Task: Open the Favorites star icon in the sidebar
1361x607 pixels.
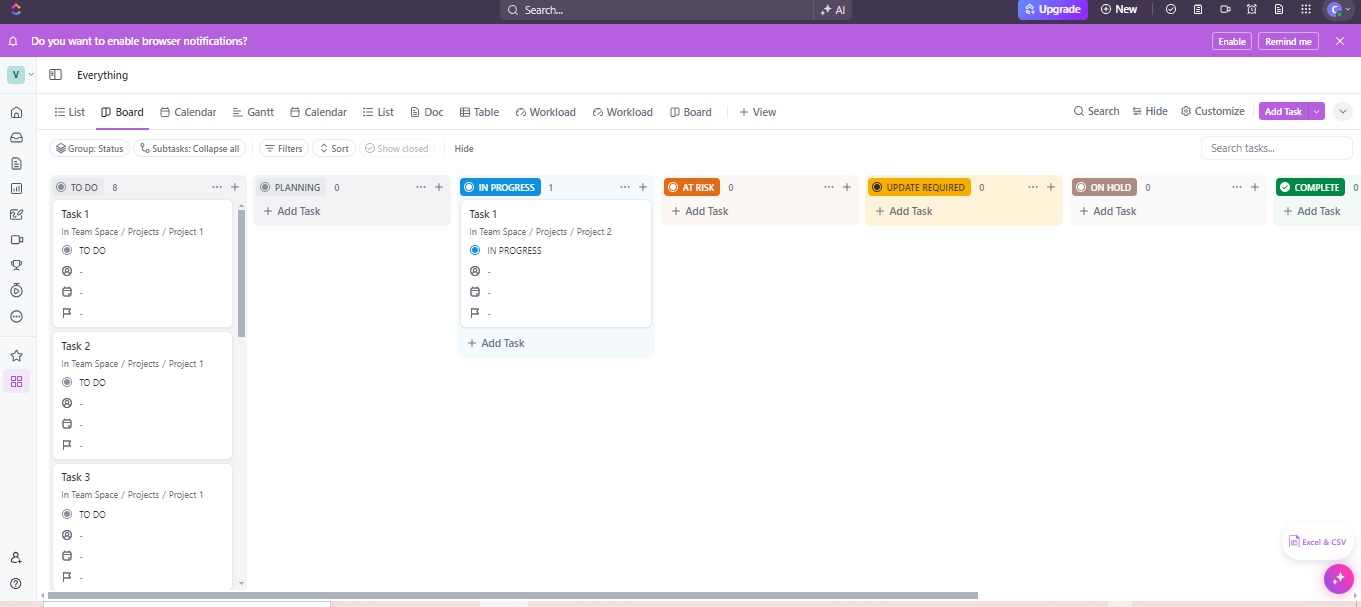Action: pyautogui.click(x=16, y=355)
